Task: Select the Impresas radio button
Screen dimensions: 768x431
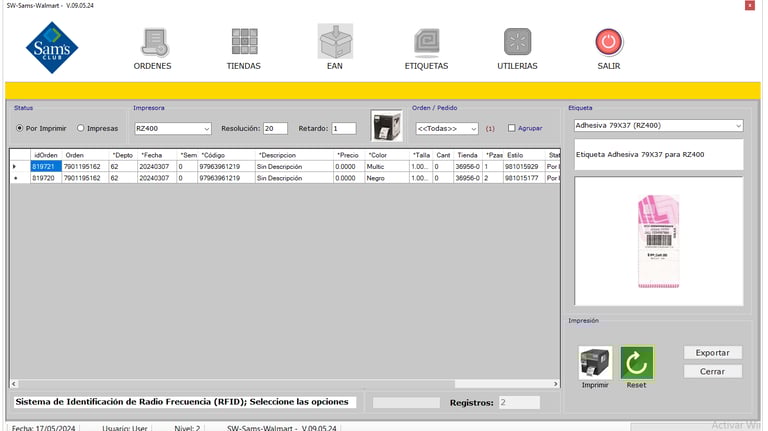Action: click(81, 128)
